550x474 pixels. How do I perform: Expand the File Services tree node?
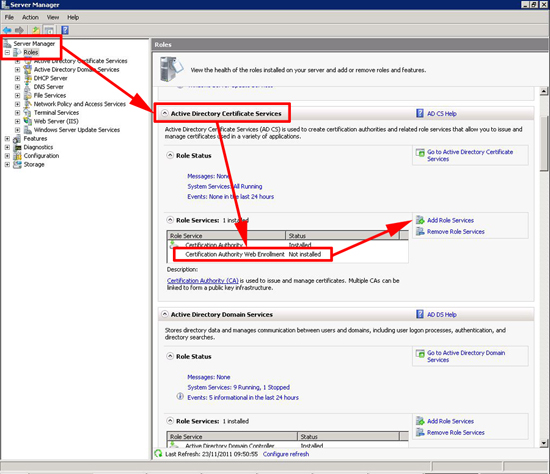click(x=17, y=95)
